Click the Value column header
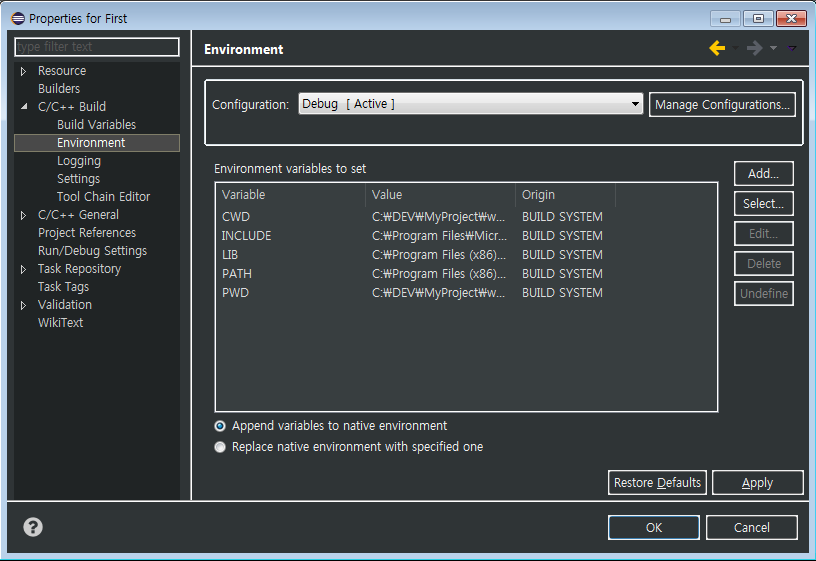Screen dimensions: 816x561 pyautogui.click(x=440, y=195)
